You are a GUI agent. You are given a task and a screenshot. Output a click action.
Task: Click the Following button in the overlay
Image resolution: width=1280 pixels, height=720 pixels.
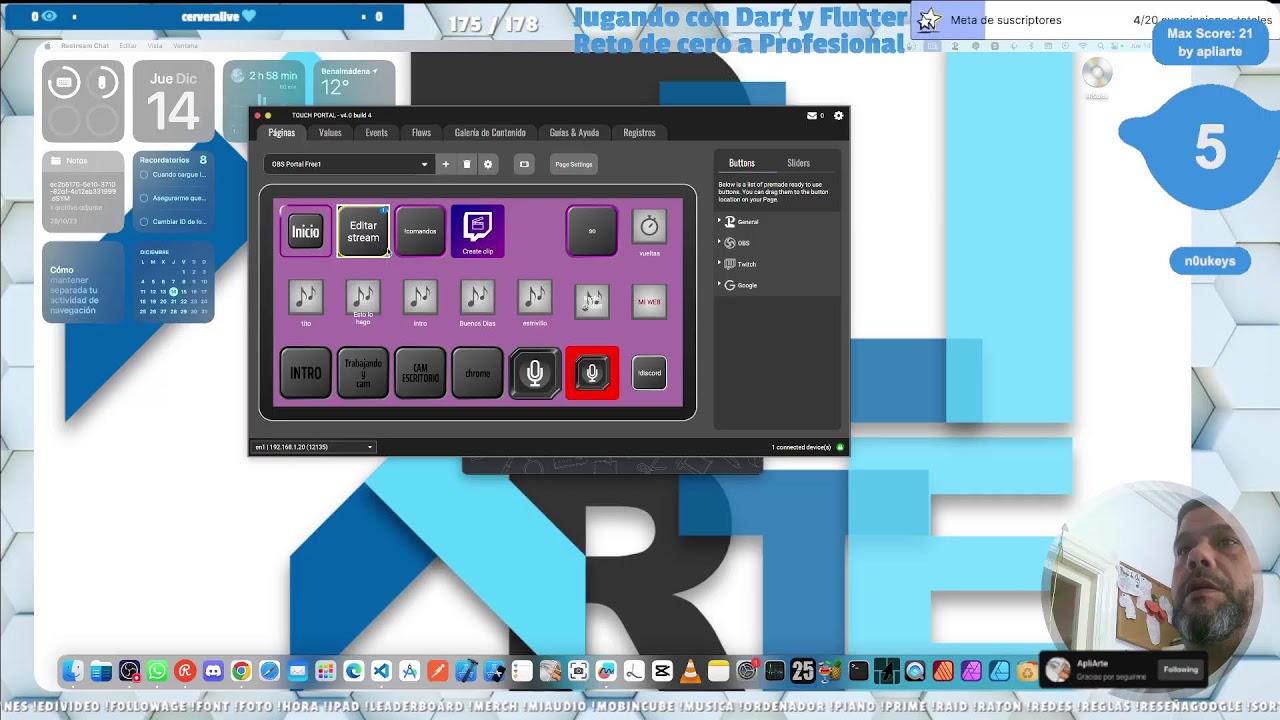point(1180,670)
